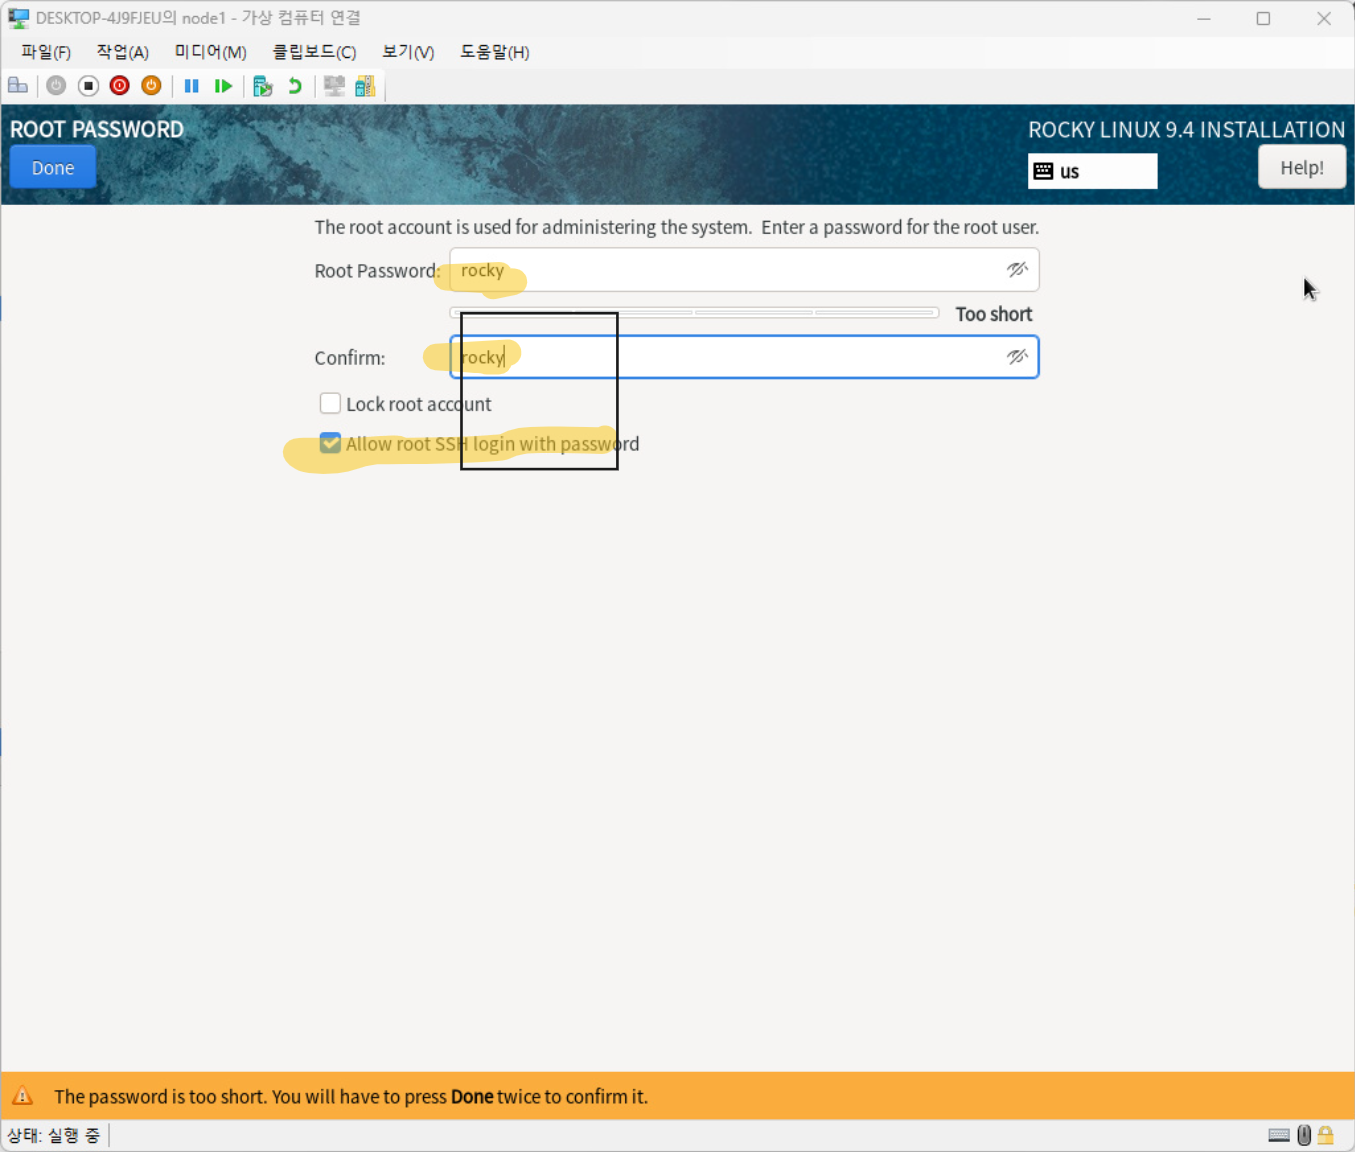Open the 보기(V) menu
The width and height of the screenshot is (1355, 1152).
tap(408, 52)
